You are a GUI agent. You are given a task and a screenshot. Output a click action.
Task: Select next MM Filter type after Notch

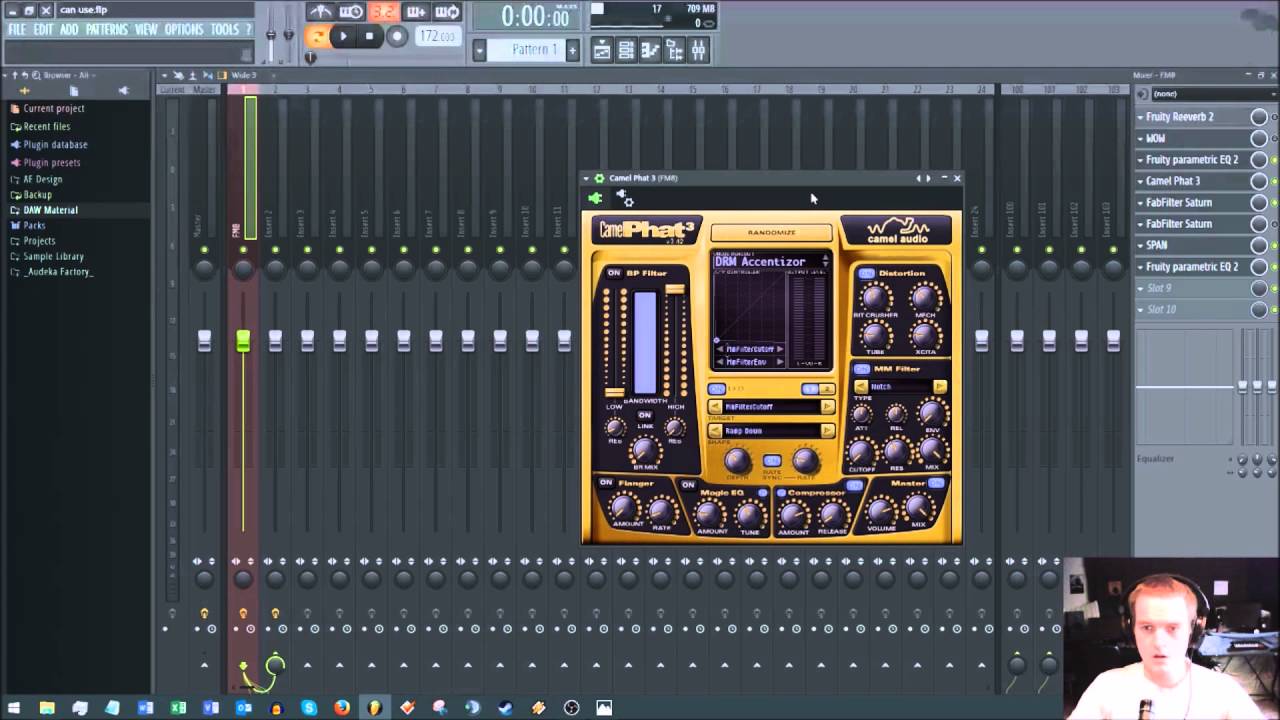pyautogui.click(x=939, y=387)
